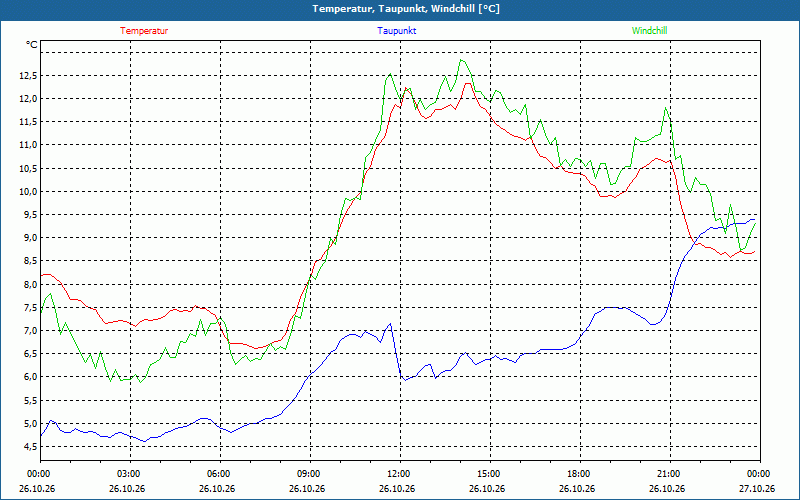Click the 12,5 y-axis value
Screen dimensions: 800x500
point(28,76)
